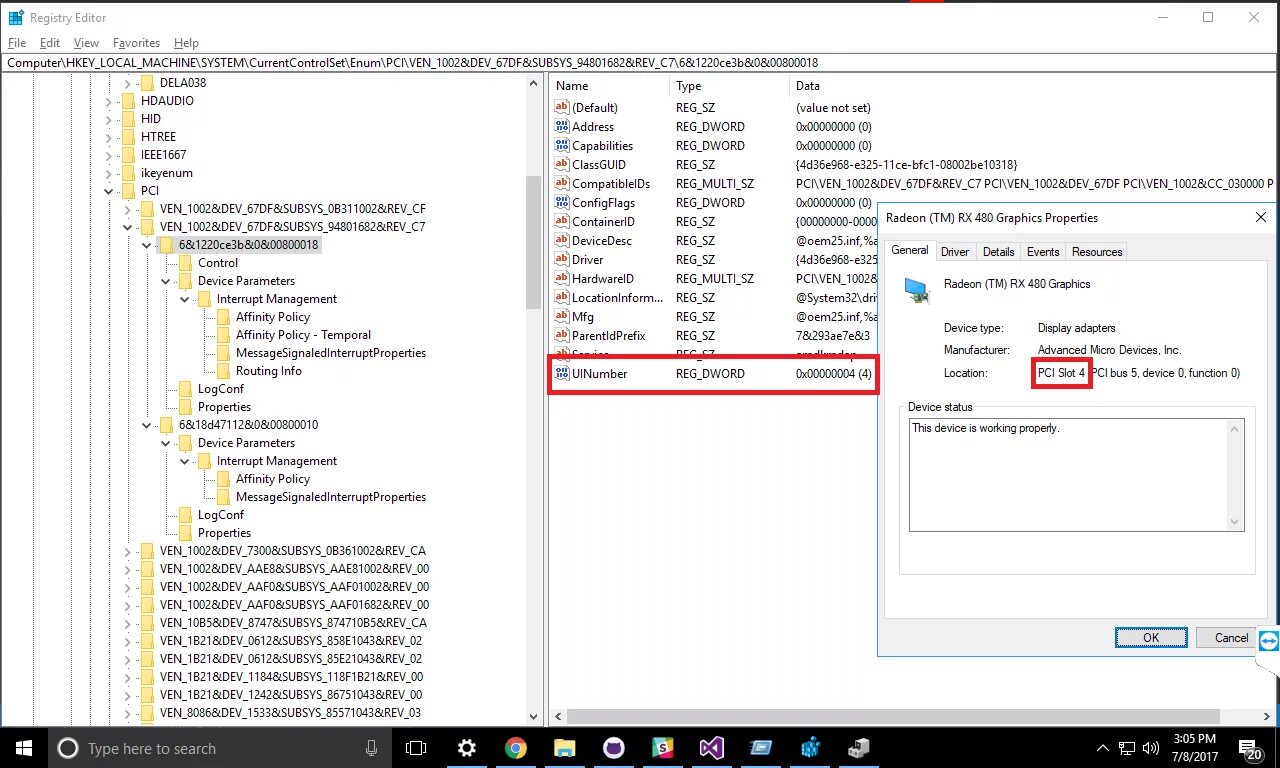The image size is (1280, 768).
Task: Open the File menu
Action: click(x=17, y=43)
